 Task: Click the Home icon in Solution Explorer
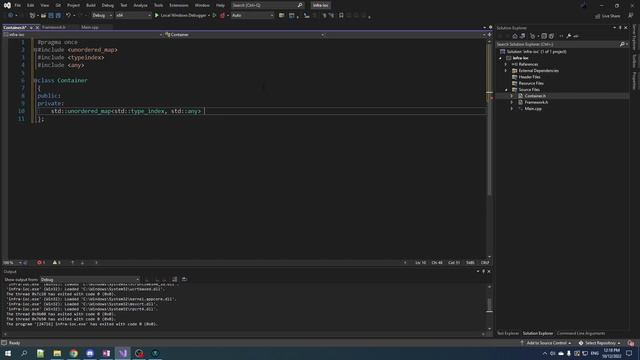click(x=515, y=36)
